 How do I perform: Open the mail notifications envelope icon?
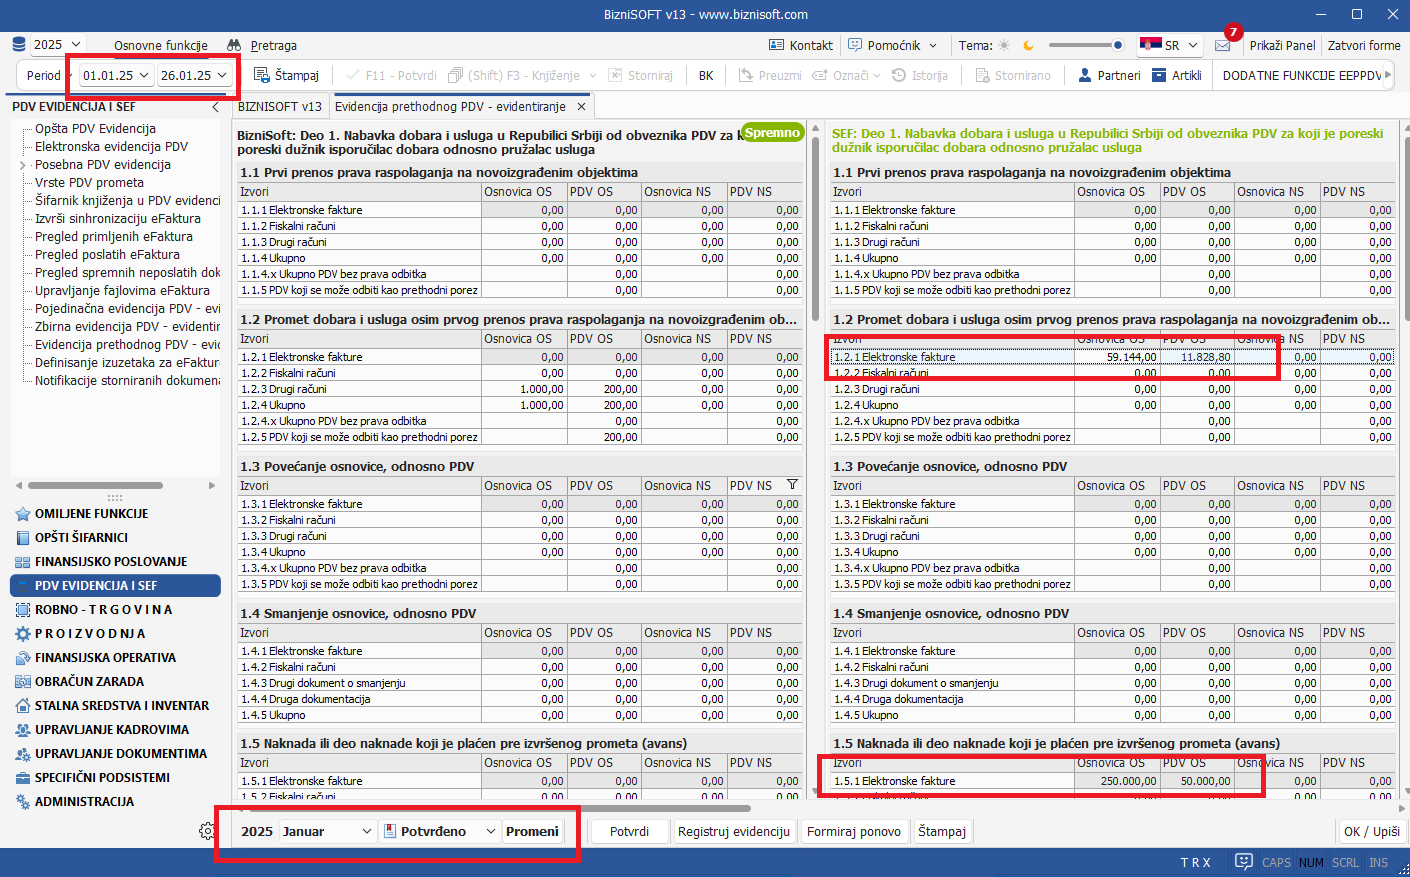pos(1222,46)
